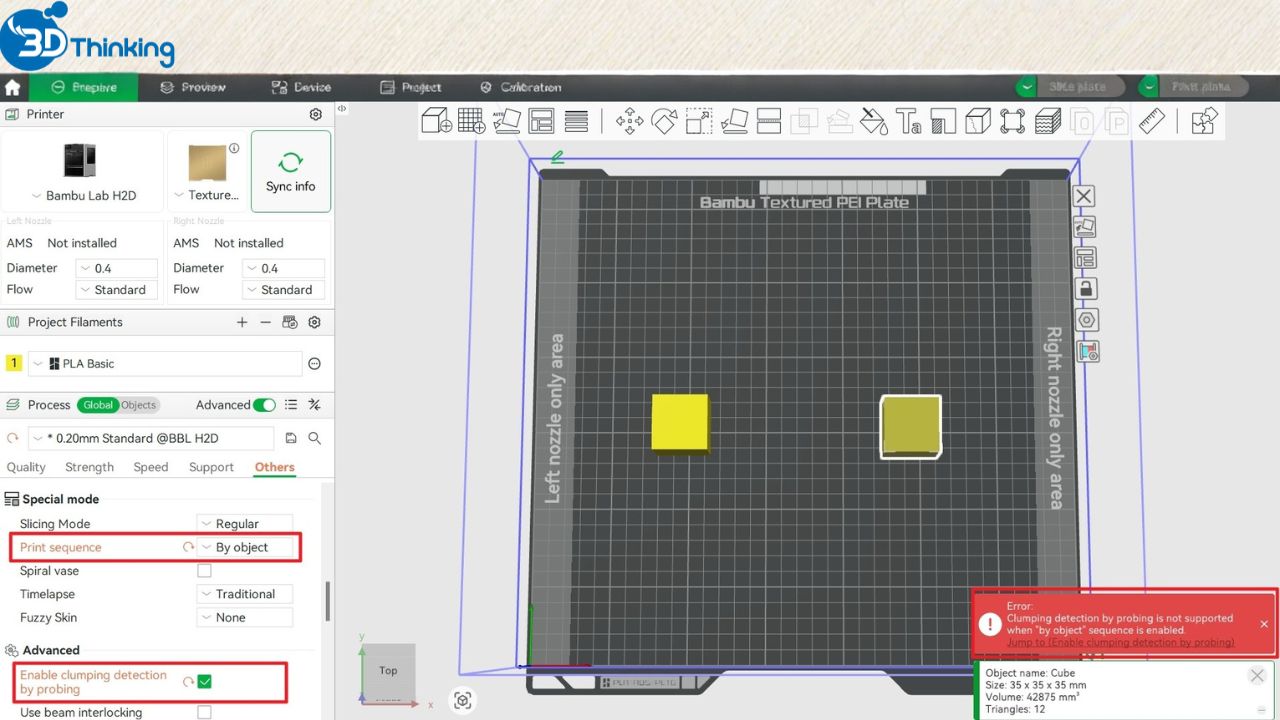
Task: Save the process preset with disk icon
Action: (x=291, y=438)
